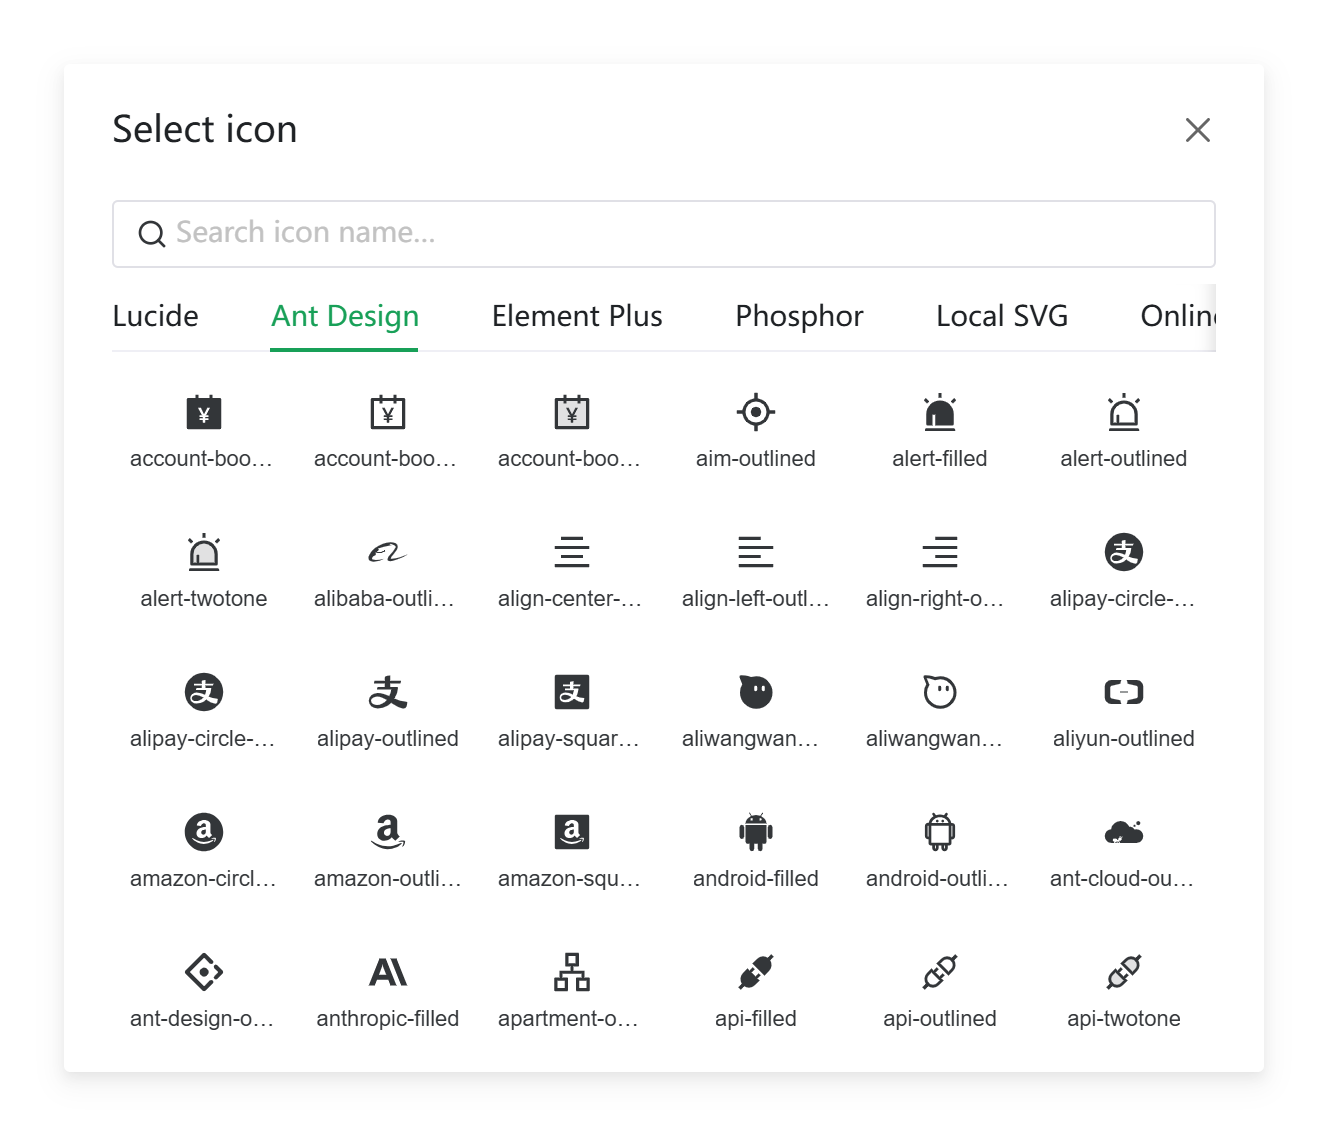Pick the api-twotone icon
Image resolution: width=1328 pixels, height=1134 pixels.
click(1124, 972)
